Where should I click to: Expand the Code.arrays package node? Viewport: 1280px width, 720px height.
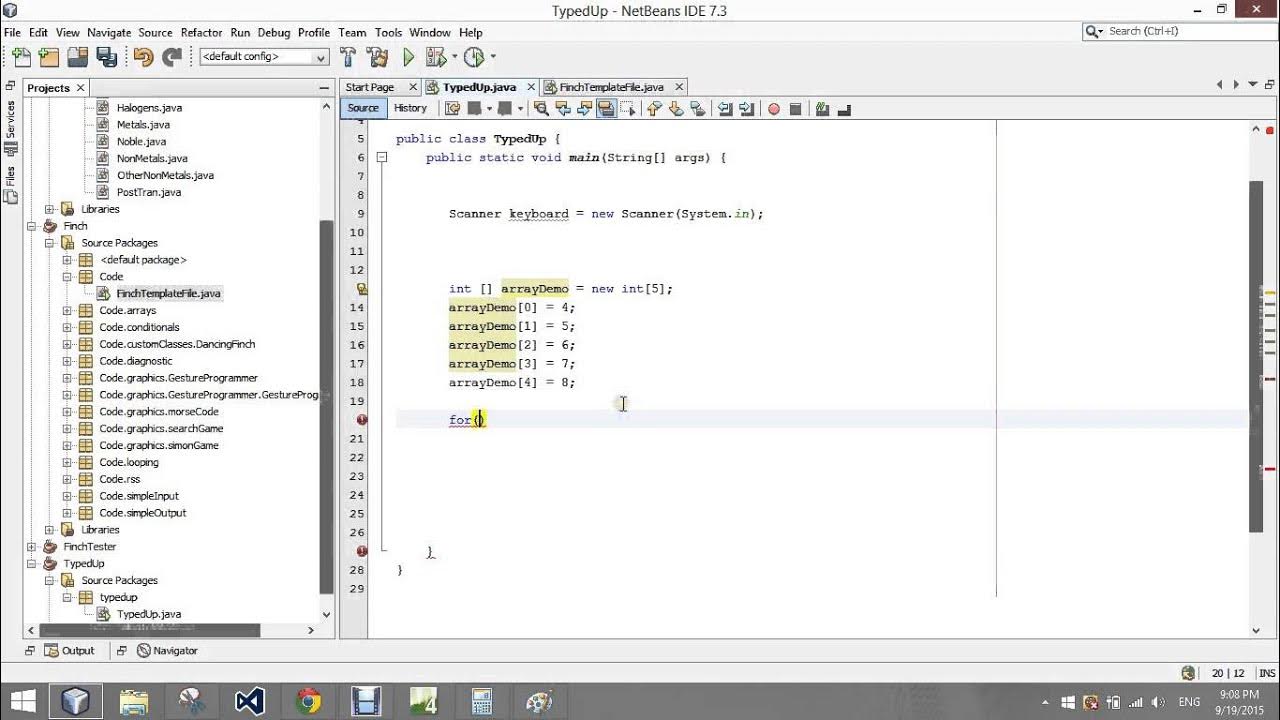tap(67, 310)
